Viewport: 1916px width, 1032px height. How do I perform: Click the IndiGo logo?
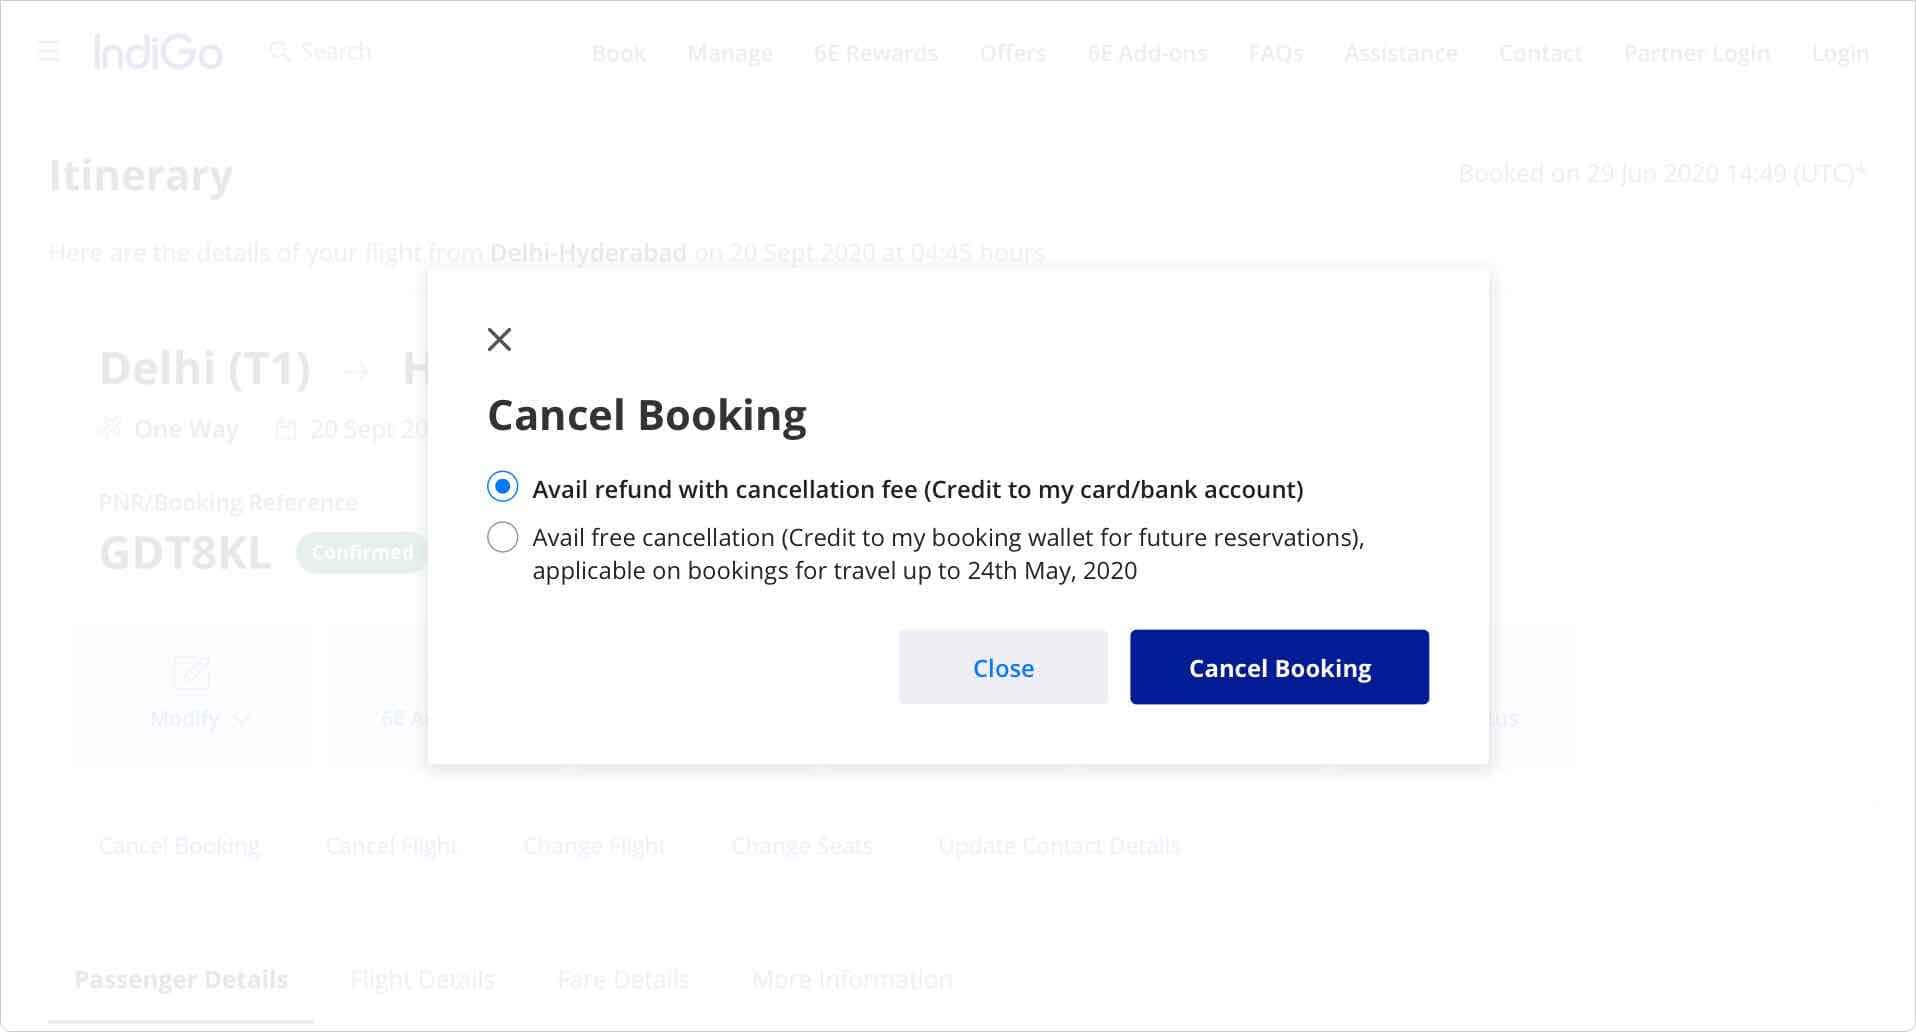point(158,52)
